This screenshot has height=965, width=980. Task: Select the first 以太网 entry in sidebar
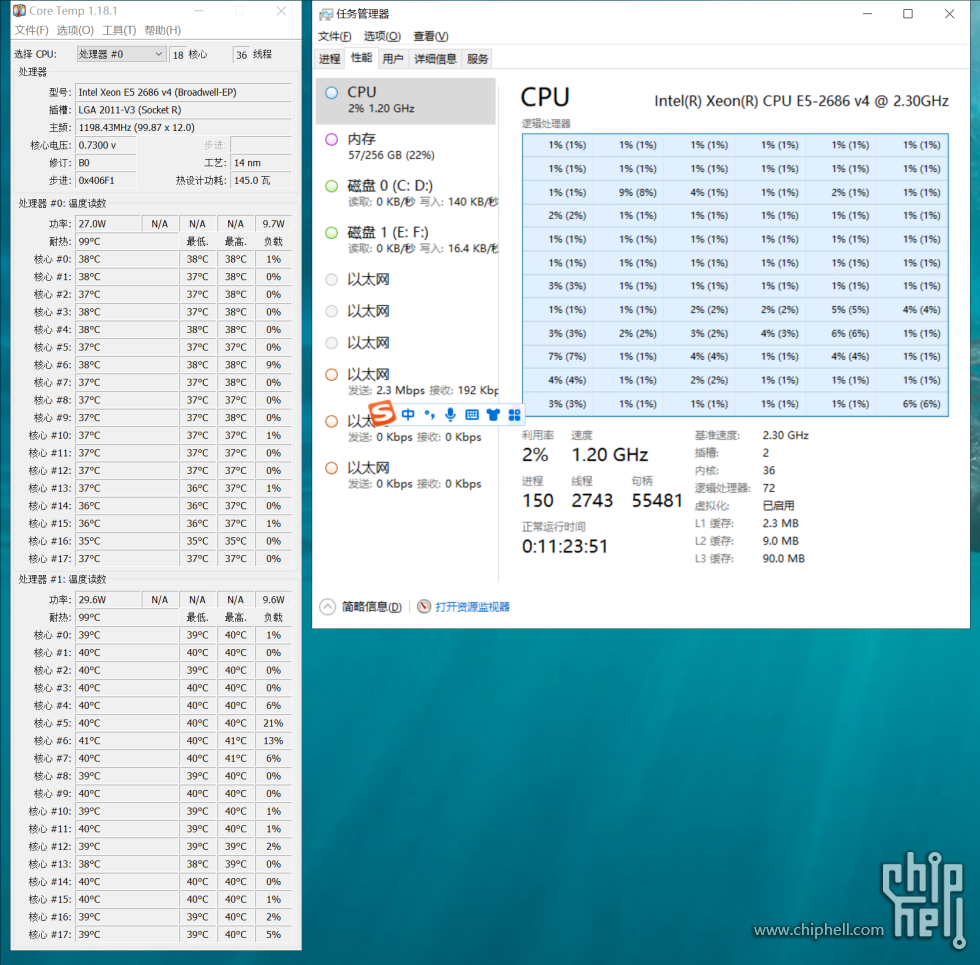pyautogui.click(x=406, y=279)
